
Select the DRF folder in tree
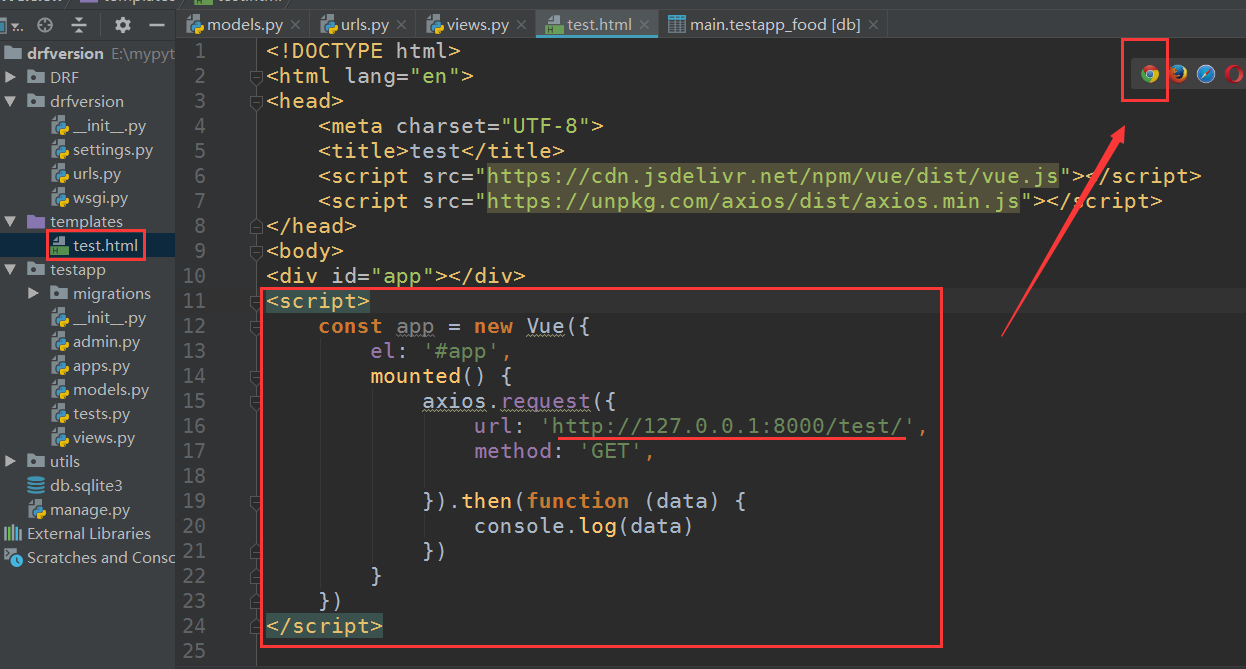[64, 77]
